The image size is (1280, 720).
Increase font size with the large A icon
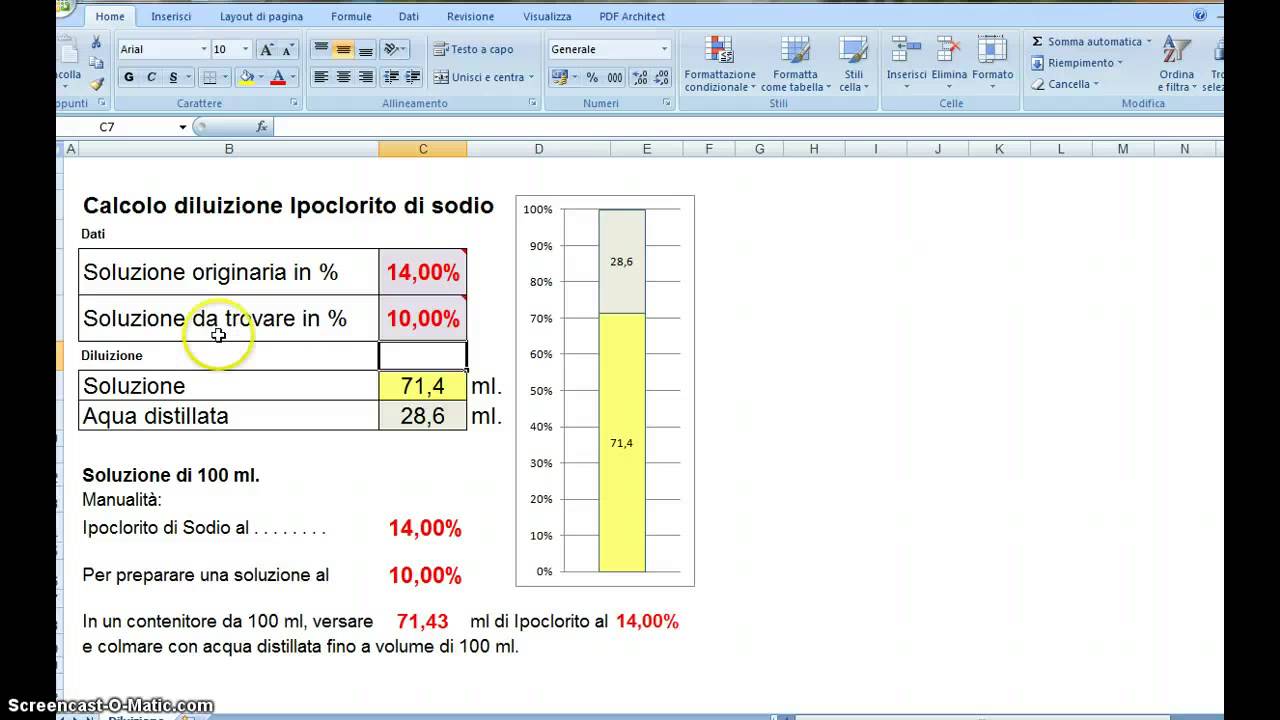click(x=267, y=49)
